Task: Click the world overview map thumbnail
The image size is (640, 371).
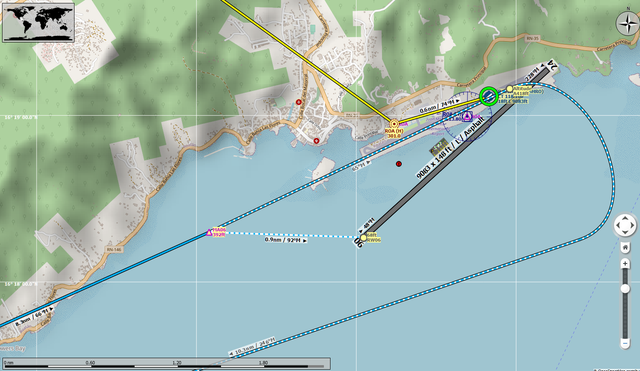Action: click(38, 22)
